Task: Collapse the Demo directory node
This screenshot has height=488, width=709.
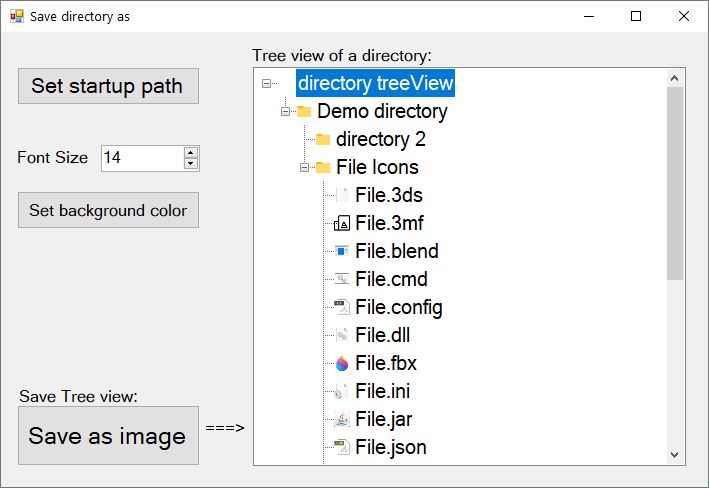Action: point(285,111)
